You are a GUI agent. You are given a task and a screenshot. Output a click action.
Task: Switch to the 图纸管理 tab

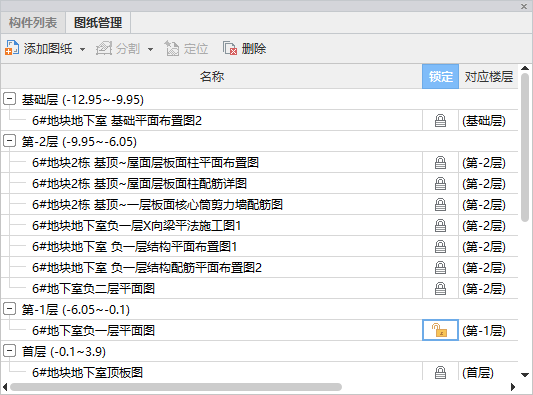click(x=98, y=23)
